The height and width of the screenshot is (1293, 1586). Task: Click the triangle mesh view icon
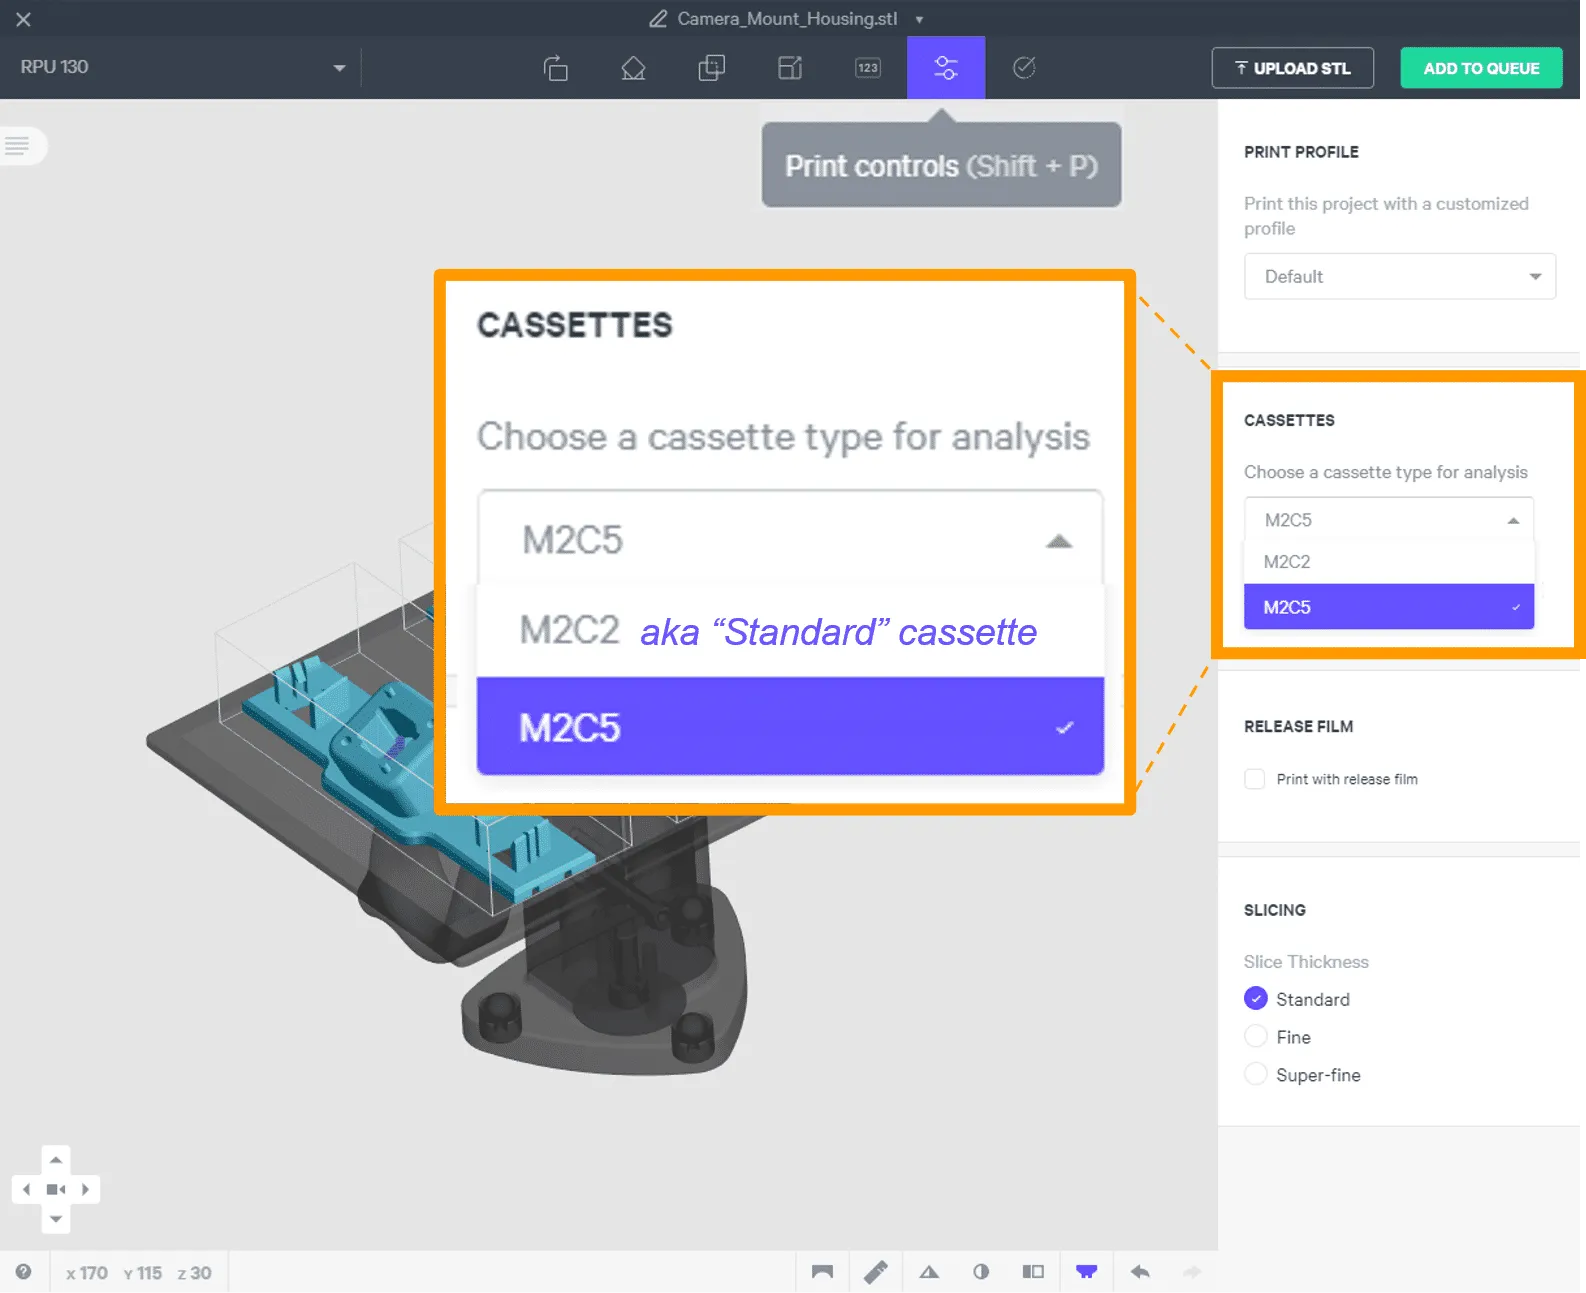[x=929, y=1272]
